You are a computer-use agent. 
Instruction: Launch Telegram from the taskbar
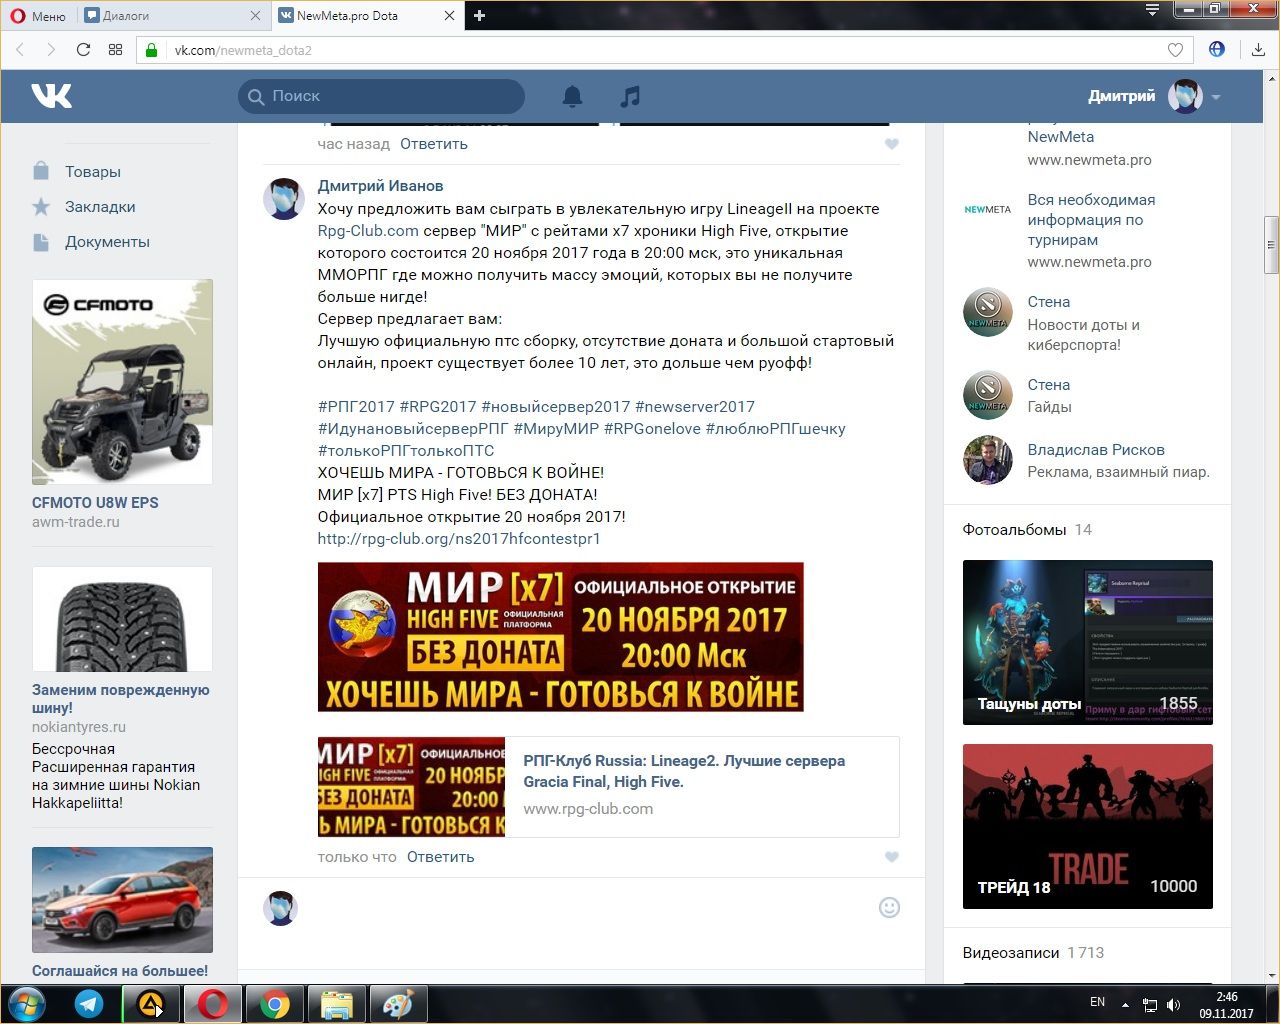point(89,1004)
